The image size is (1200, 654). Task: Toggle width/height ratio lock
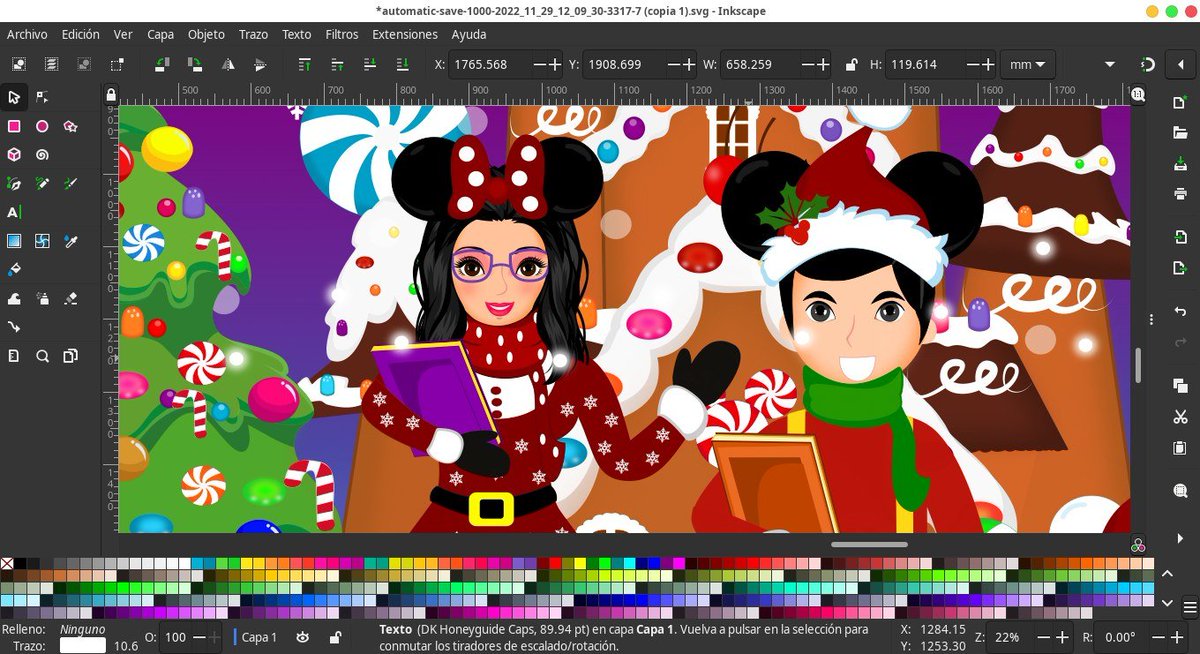coord(851,64)
